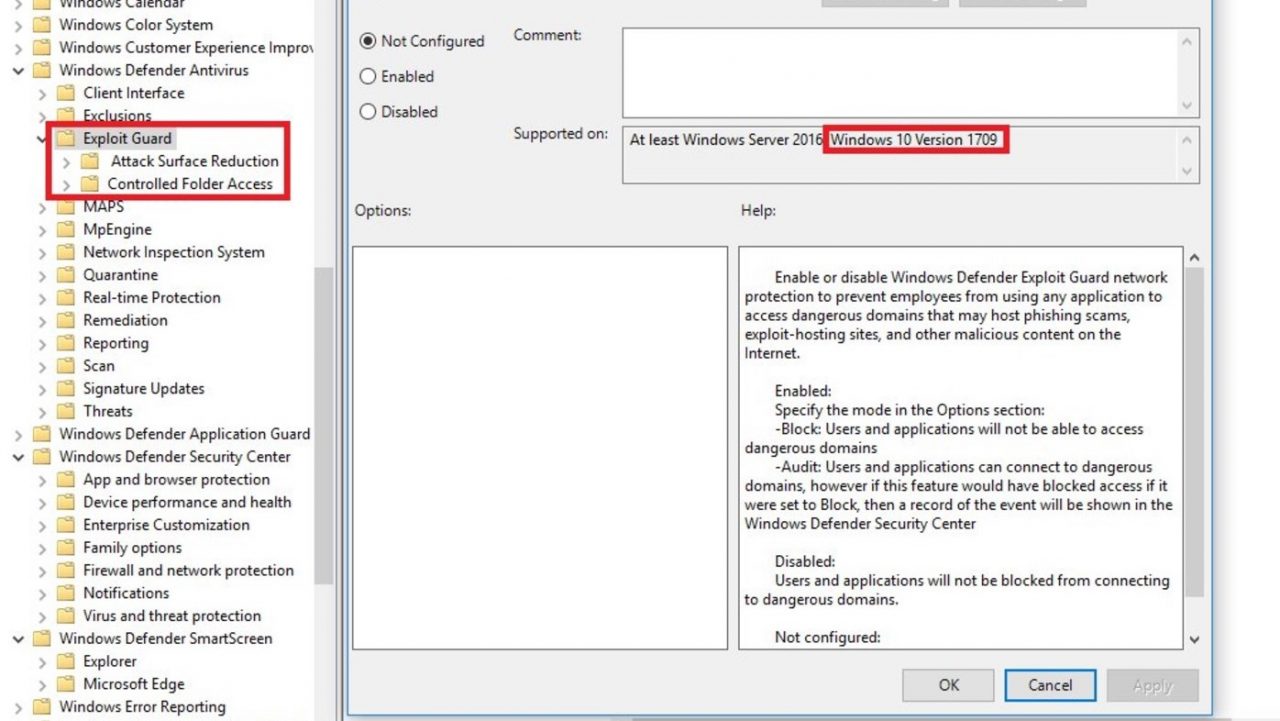The width and height of the screenshot is (1280, 721).
Task: Click the Help pane scrollbar thumb
Action: point(1194,432)
